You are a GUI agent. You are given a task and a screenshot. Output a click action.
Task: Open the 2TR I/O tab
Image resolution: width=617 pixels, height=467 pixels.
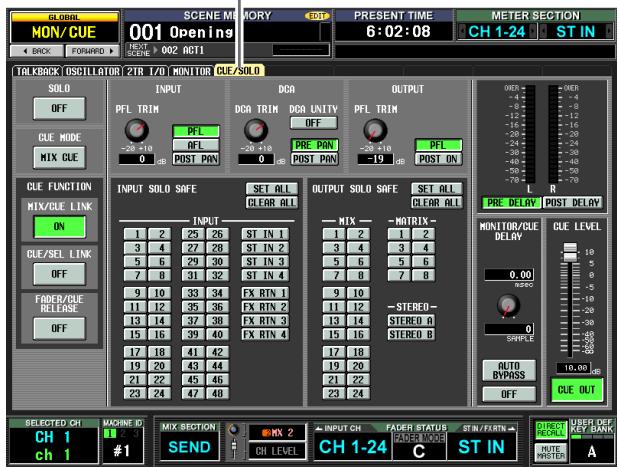click(145, 71)
